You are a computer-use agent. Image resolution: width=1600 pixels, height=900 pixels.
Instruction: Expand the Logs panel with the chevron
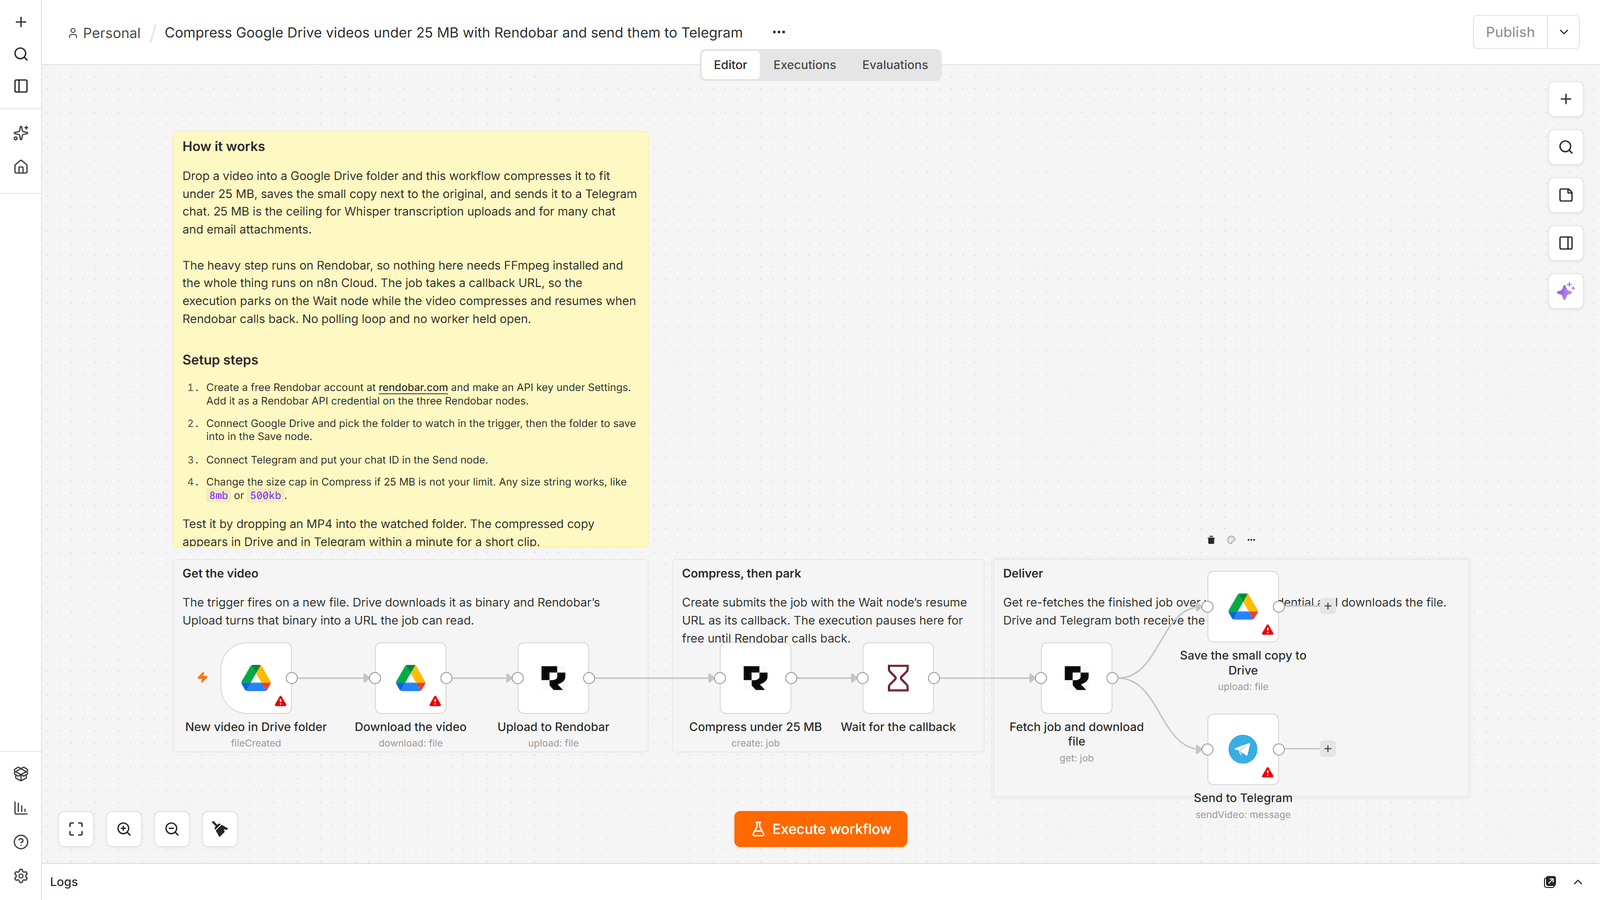(1578, 882)
